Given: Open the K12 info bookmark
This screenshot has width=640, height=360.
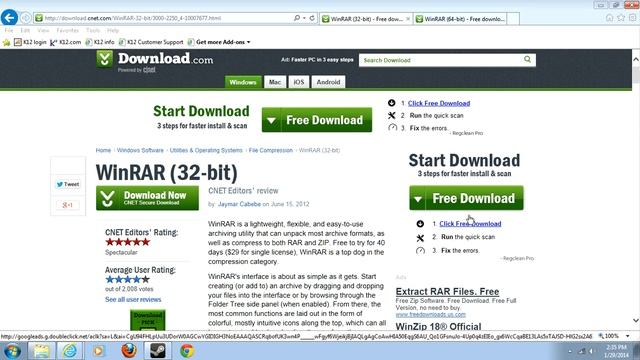Looking at the screenshot, I should (100, 42).
